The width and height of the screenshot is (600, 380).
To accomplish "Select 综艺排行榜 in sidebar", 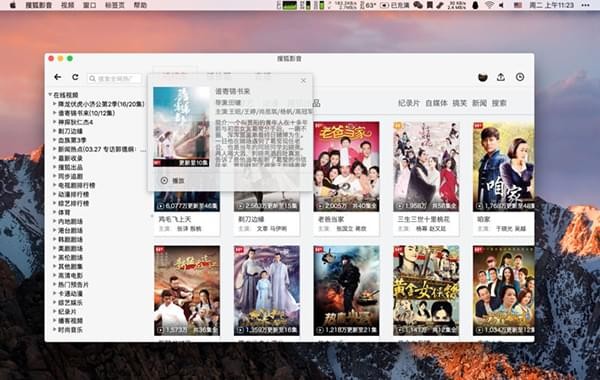I will tap(73, 203).
